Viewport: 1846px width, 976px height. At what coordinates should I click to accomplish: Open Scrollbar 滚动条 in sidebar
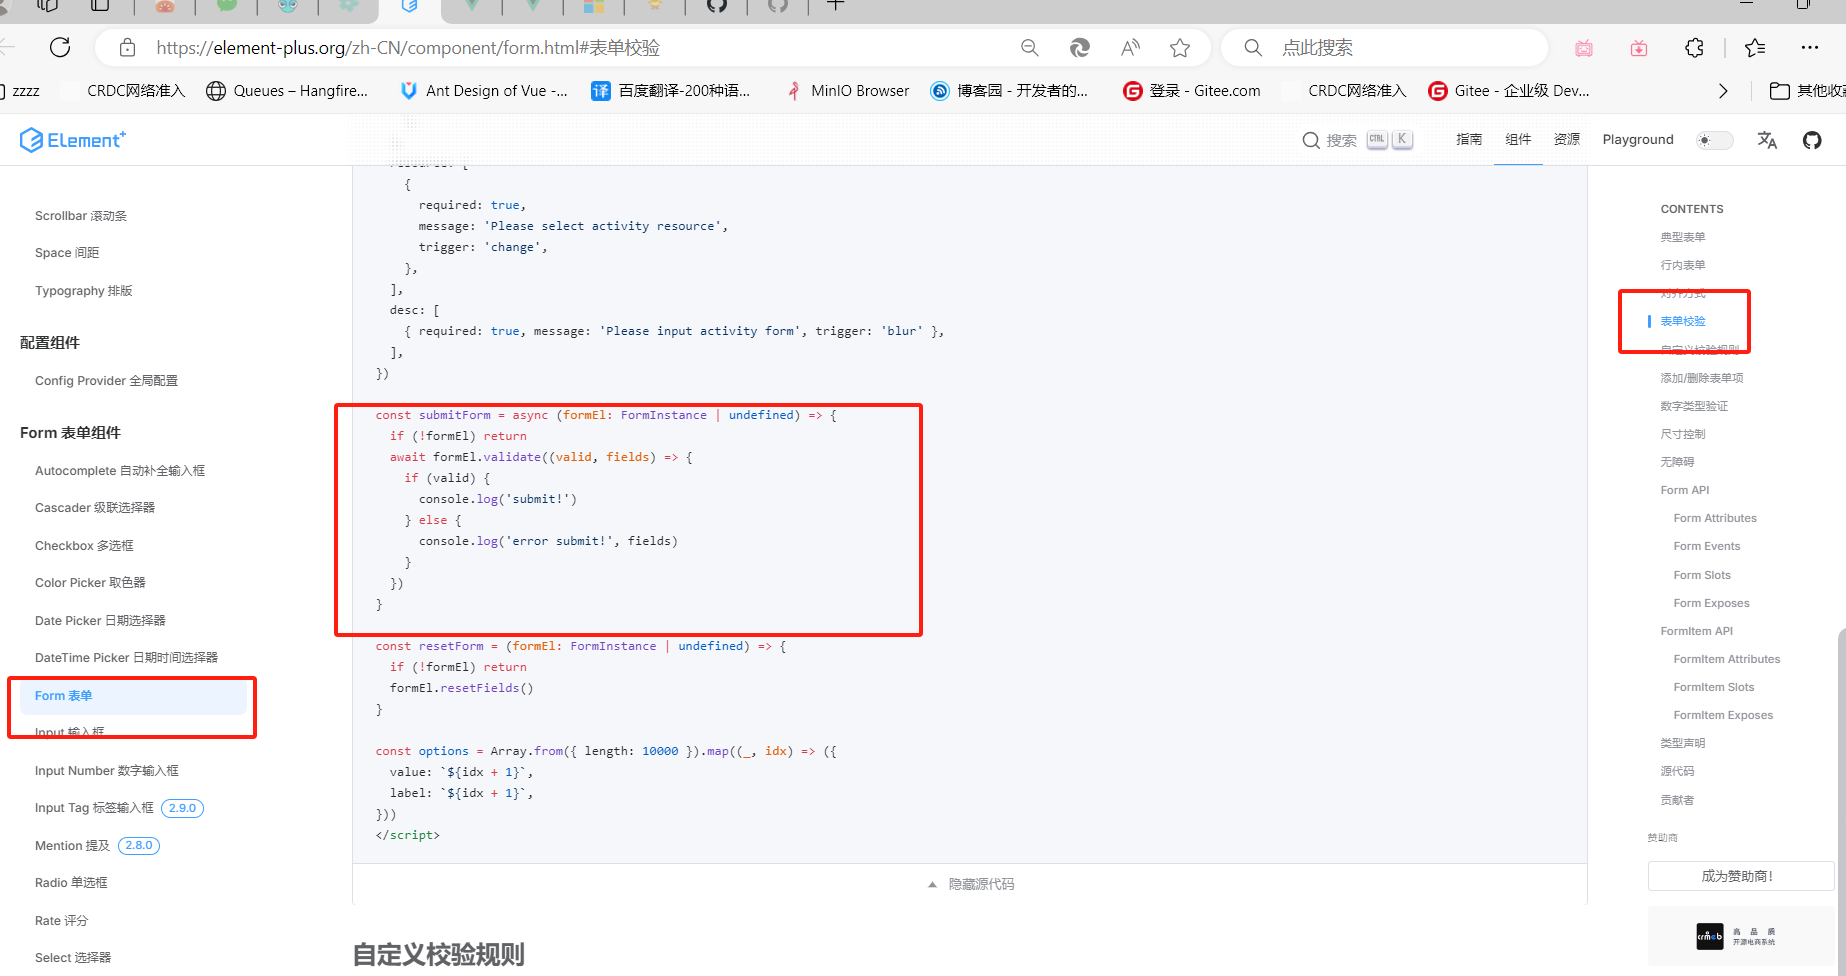(x=81, y=216)
